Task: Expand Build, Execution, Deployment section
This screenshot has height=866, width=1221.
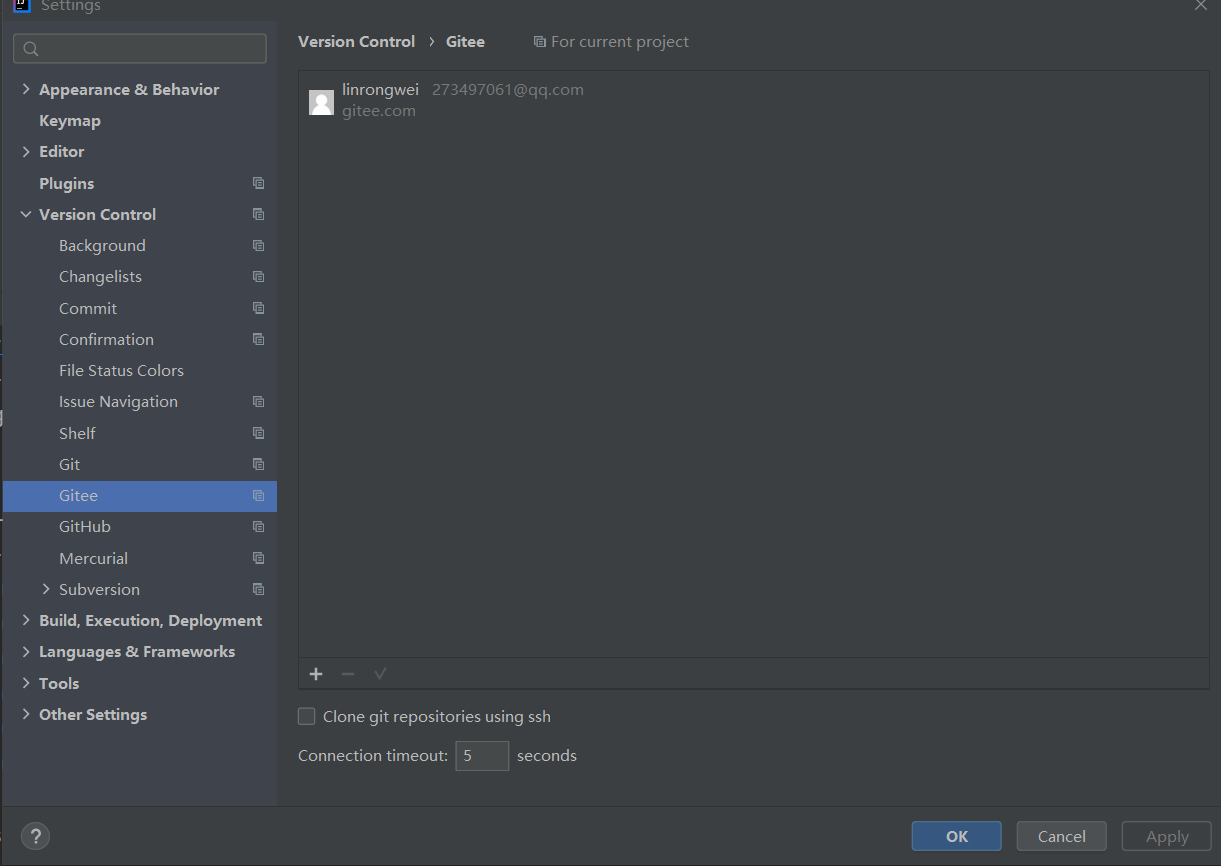Action: tap(26, 620)
